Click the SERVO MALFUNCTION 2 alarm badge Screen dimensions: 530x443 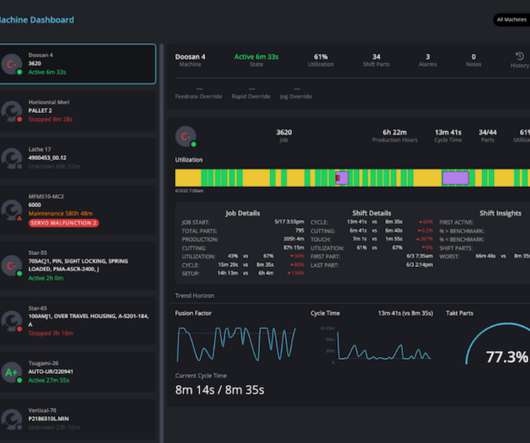[64, 223]
